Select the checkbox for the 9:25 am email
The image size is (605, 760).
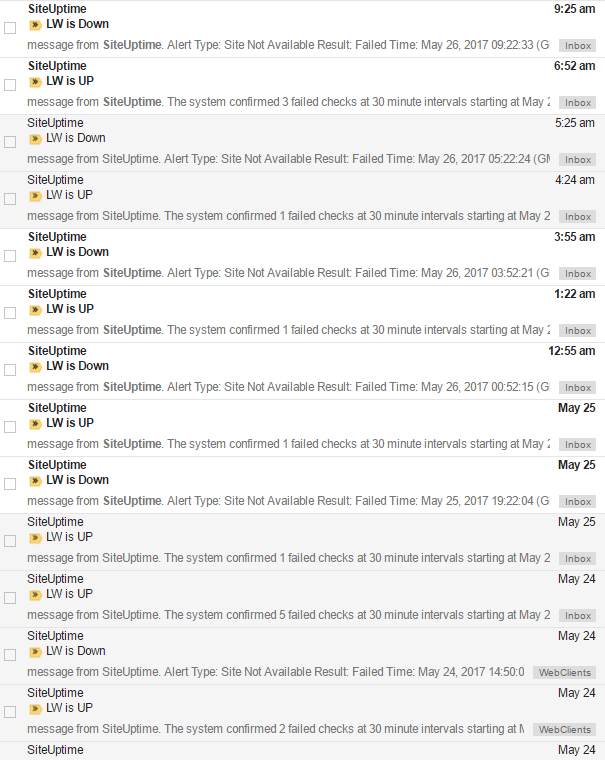pyautogui.click(x=10, y=28)
